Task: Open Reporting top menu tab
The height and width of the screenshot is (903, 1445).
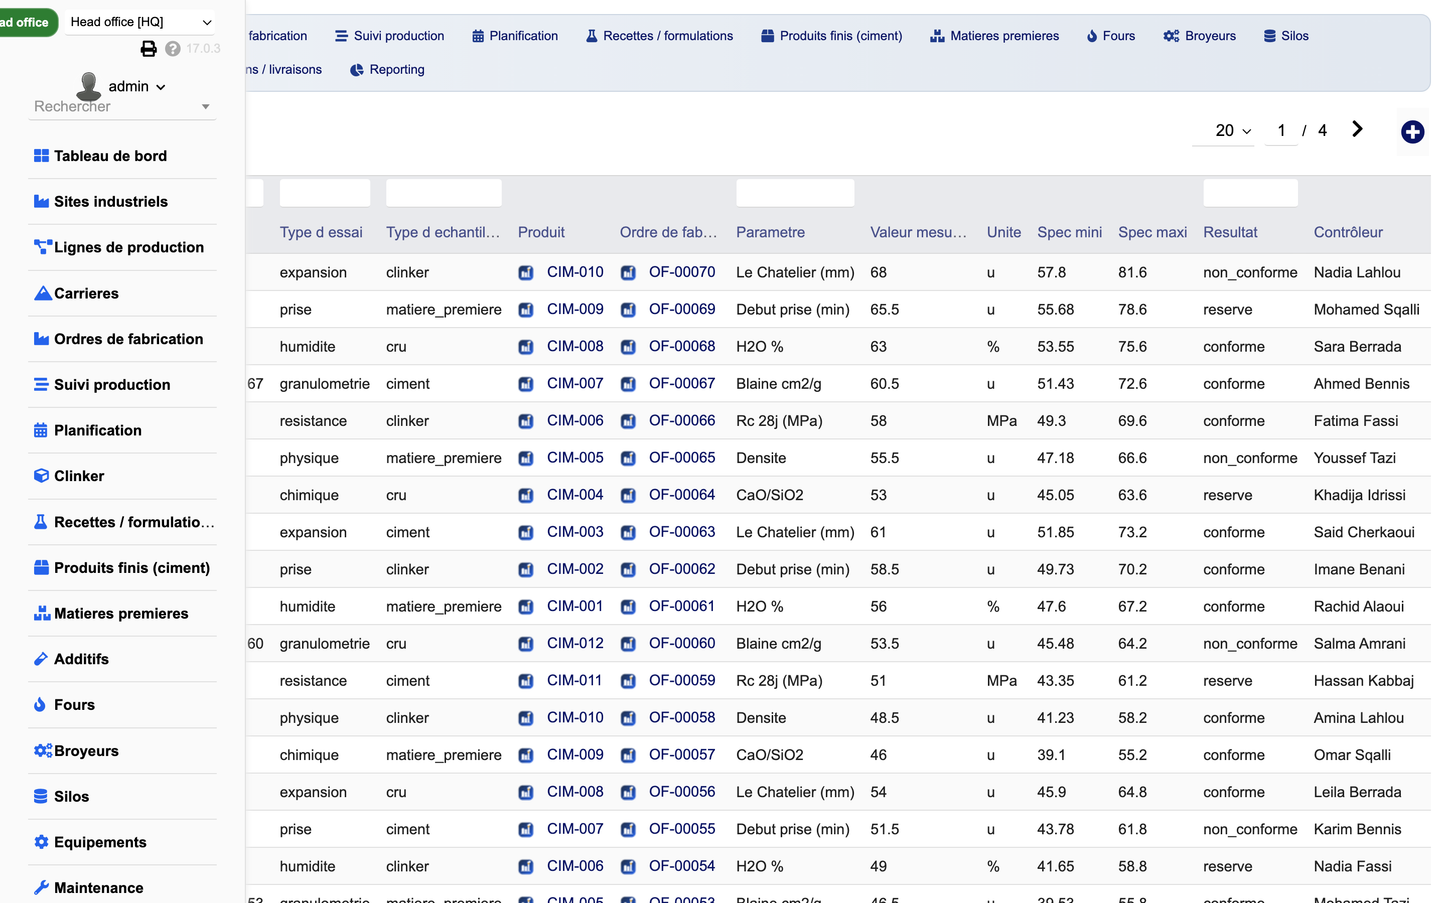Action: click(x=387, y=70)
